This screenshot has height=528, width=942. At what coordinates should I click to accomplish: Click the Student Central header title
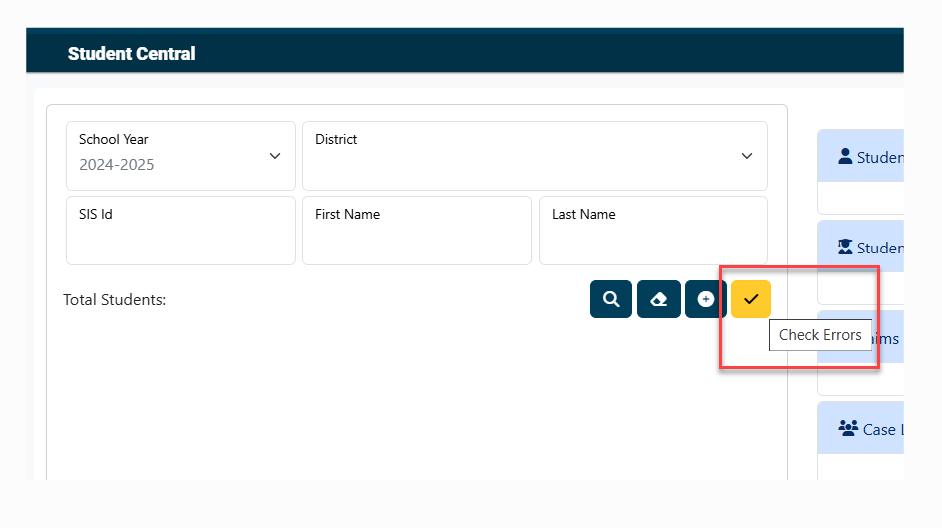coord(132,53)
